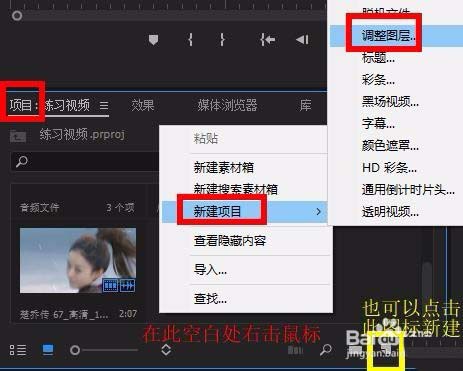Select 彩条... in the submenu
The width and height of the screenshot is (463, 371).
pos(378,80)
